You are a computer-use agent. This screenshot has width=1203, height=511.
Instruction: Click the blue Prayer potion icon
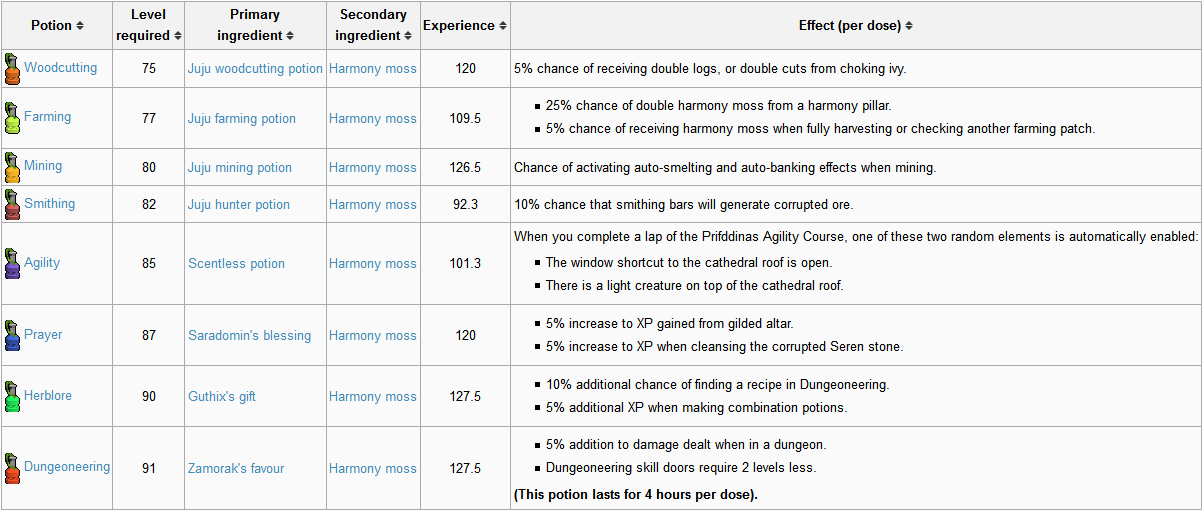(12, 335)
